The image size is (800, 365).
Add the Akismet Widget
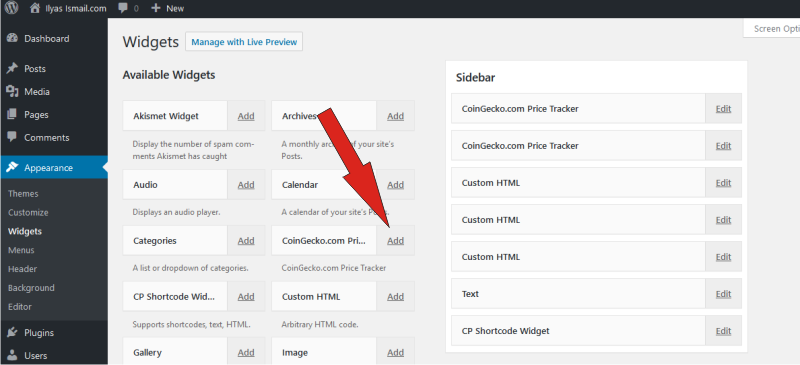pos(246,116)
